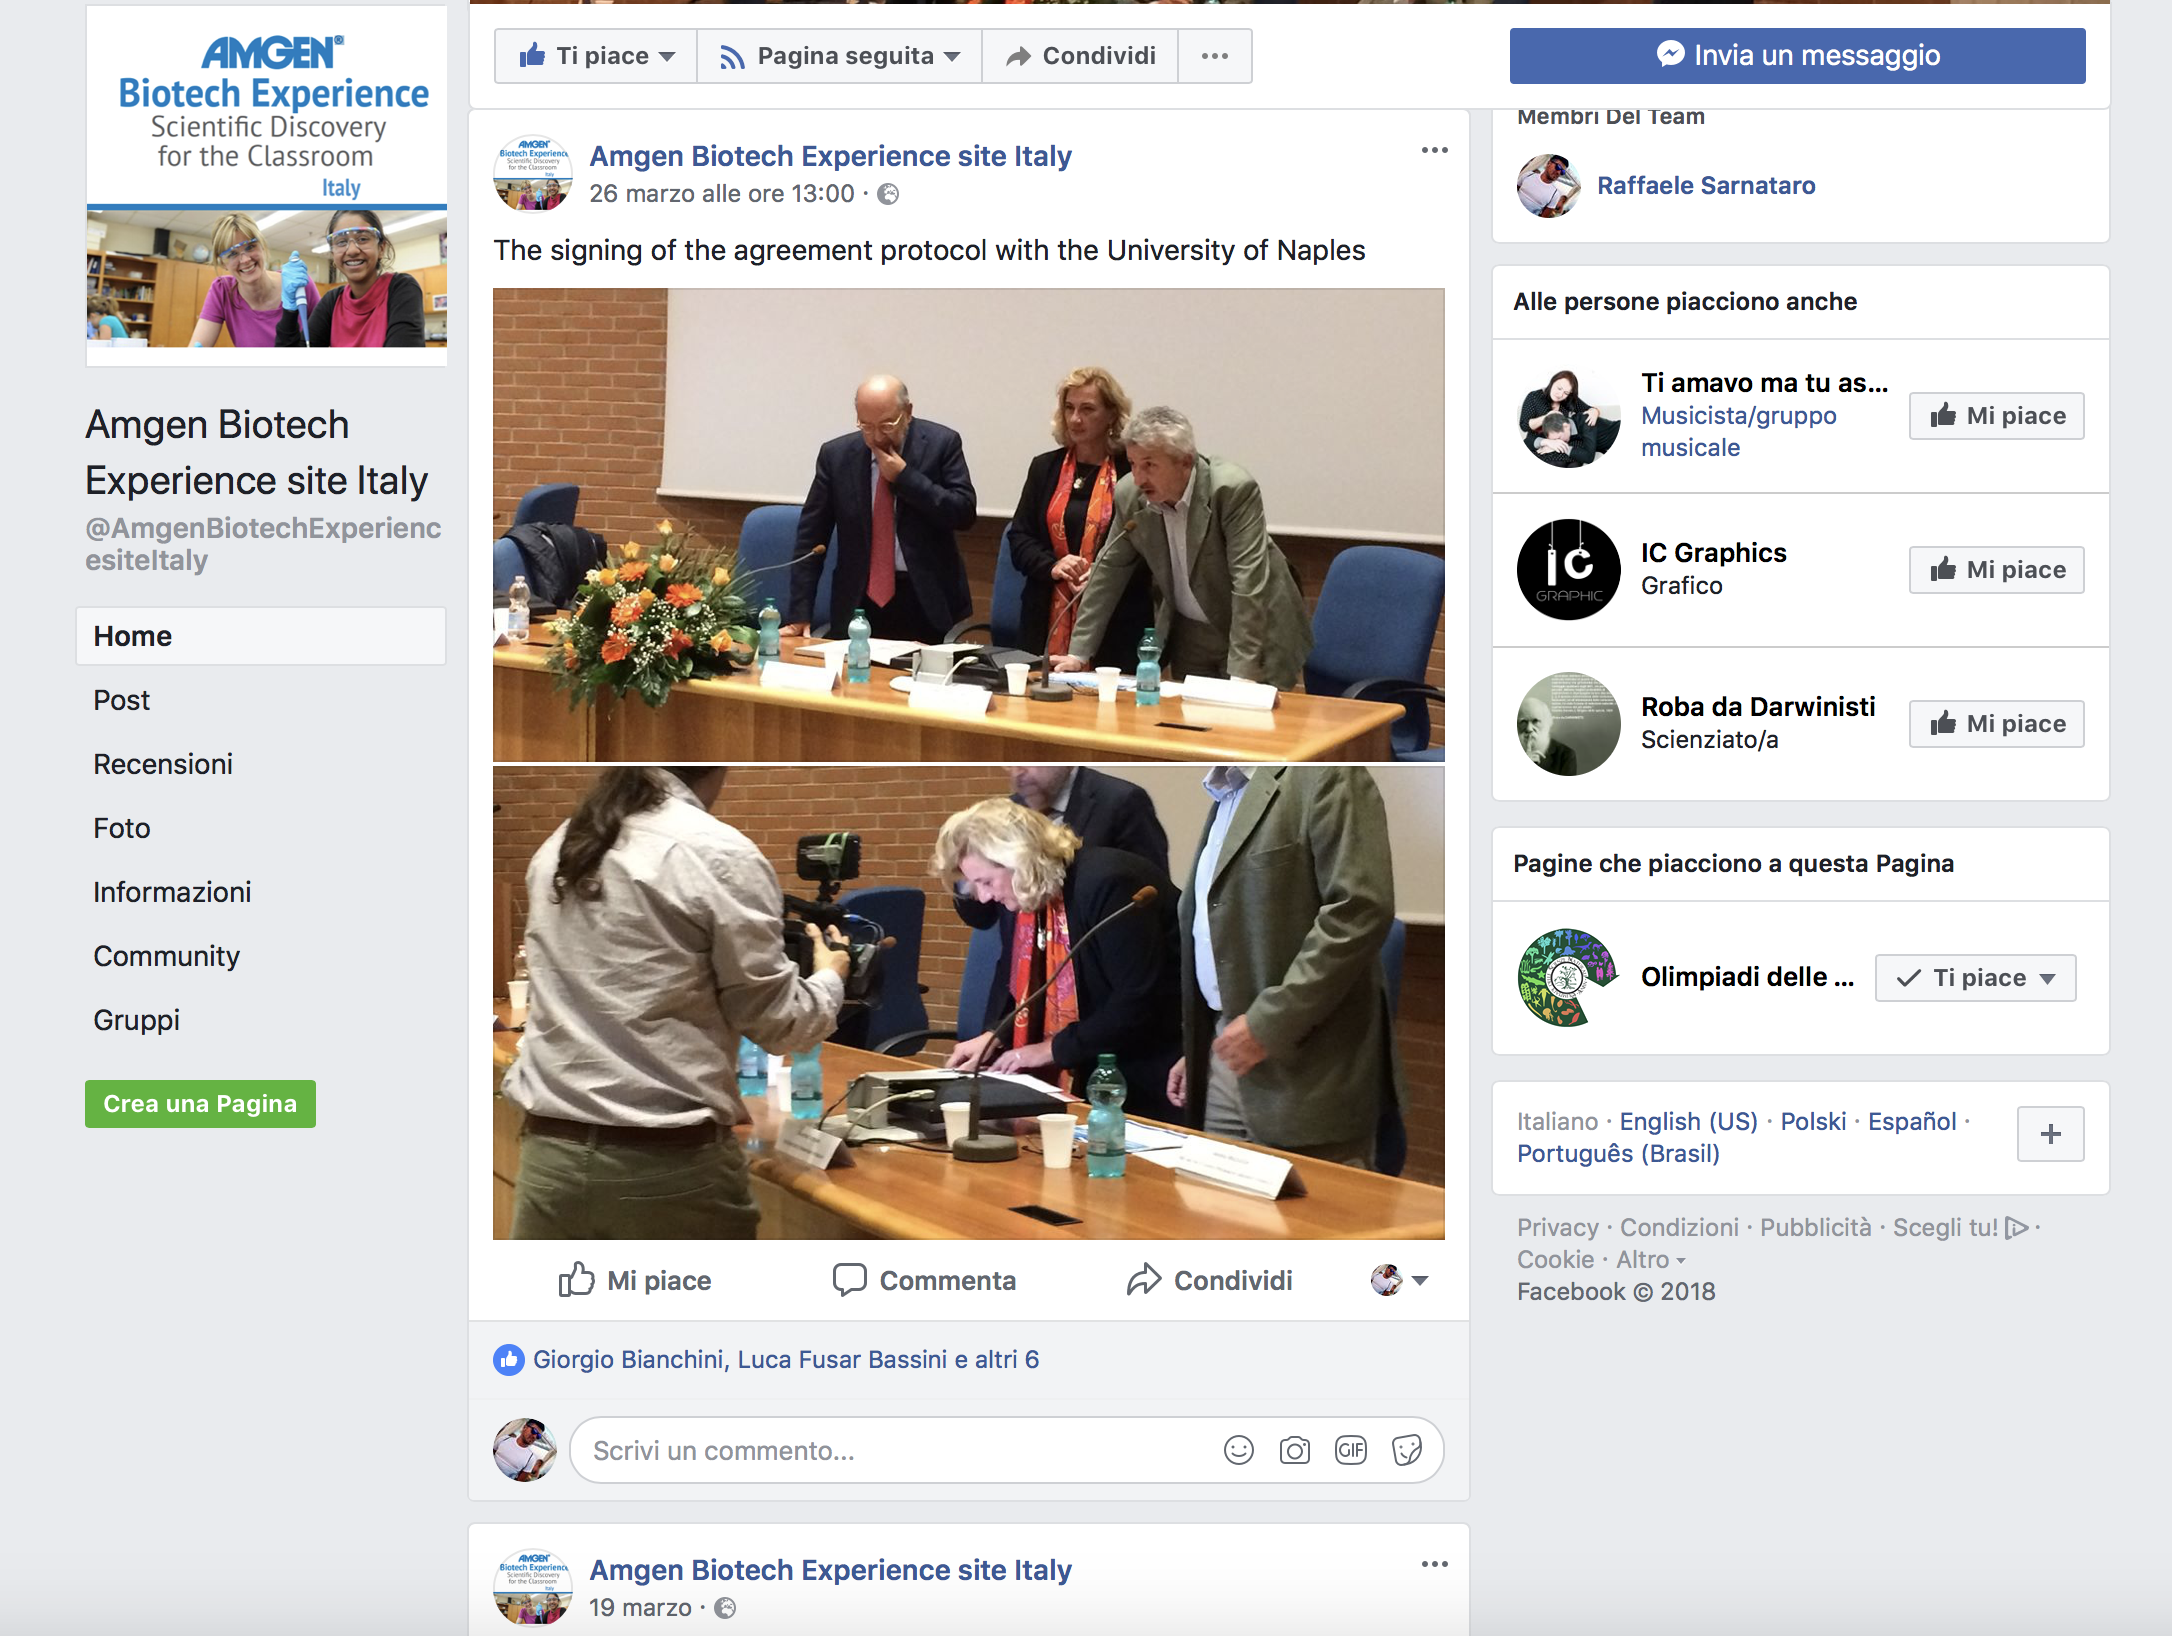The height and width of the screenshot is (1636, 2172).
Task: Open the 19 marzo post timestamp
Action: click(x=640, y=1607)
